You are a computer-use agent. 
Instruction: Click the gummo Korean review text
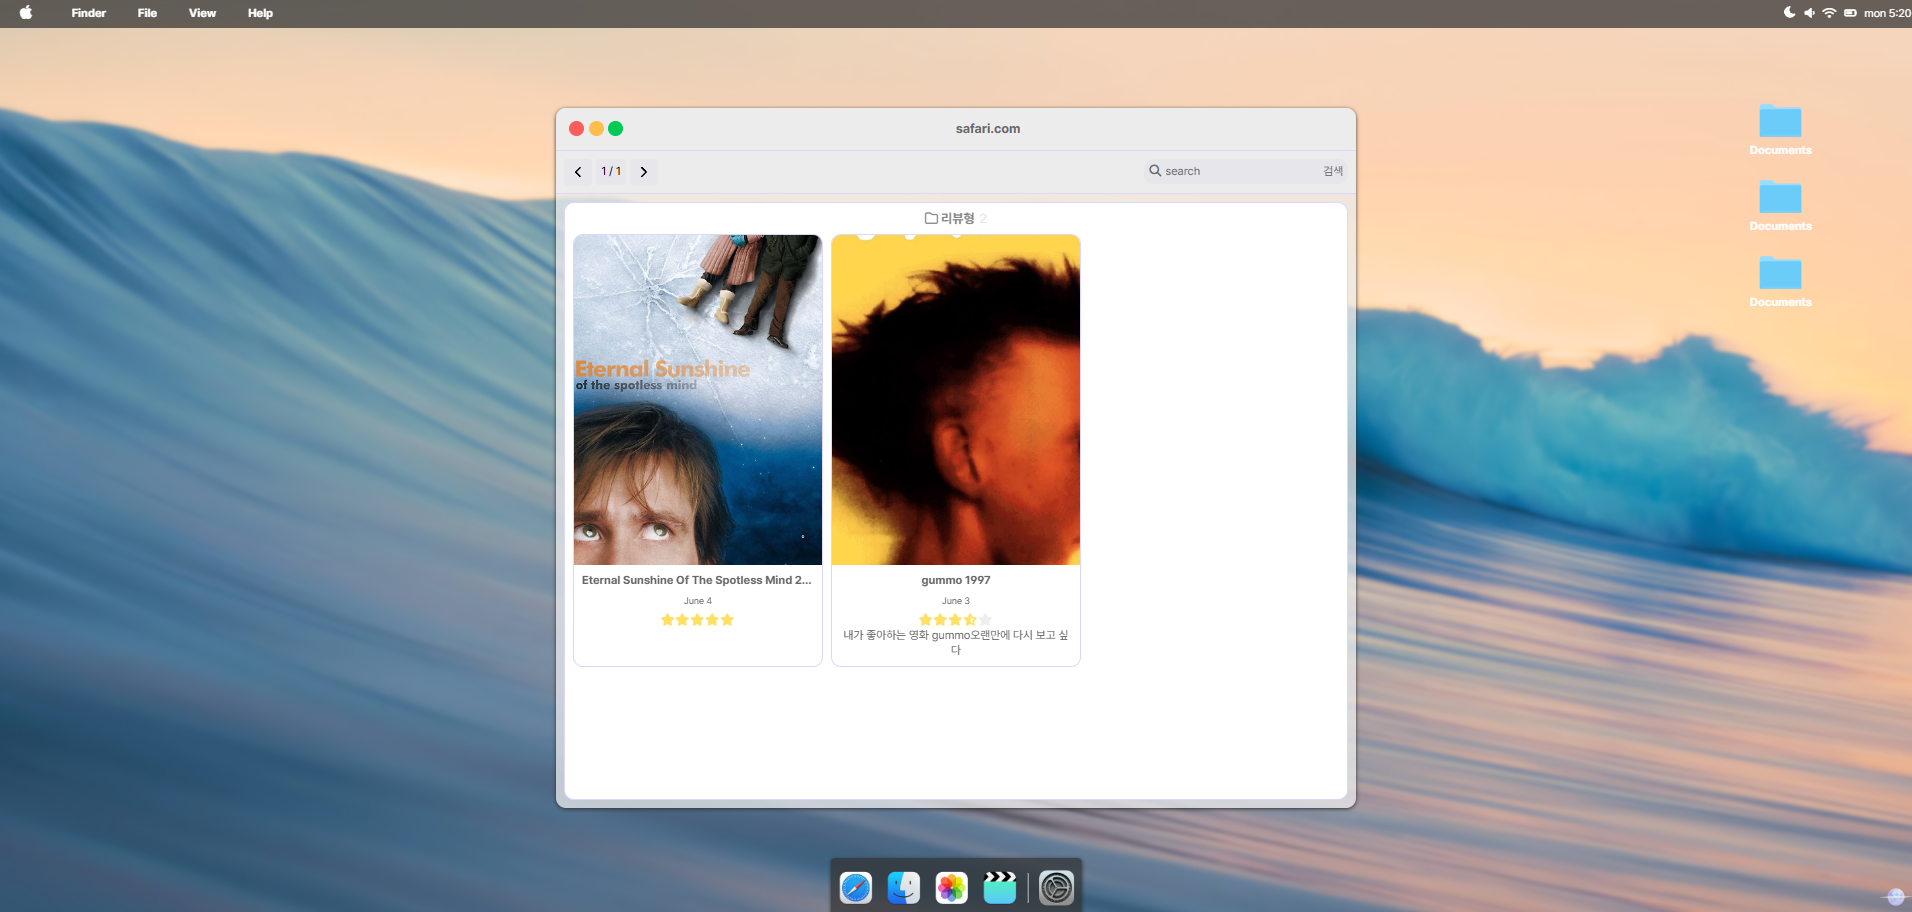pos(956,642)
